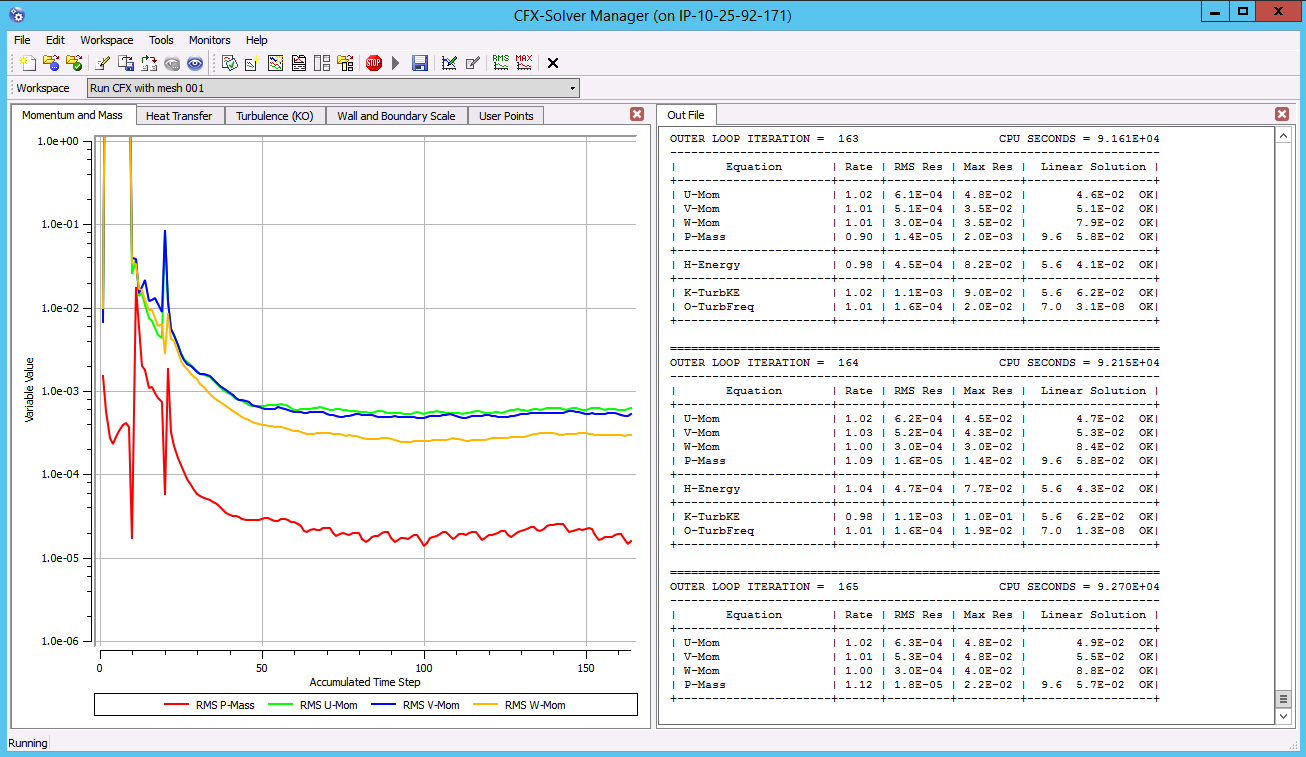
Task: Click H-Energy row in iteration 164
Action: coord(914,488)
